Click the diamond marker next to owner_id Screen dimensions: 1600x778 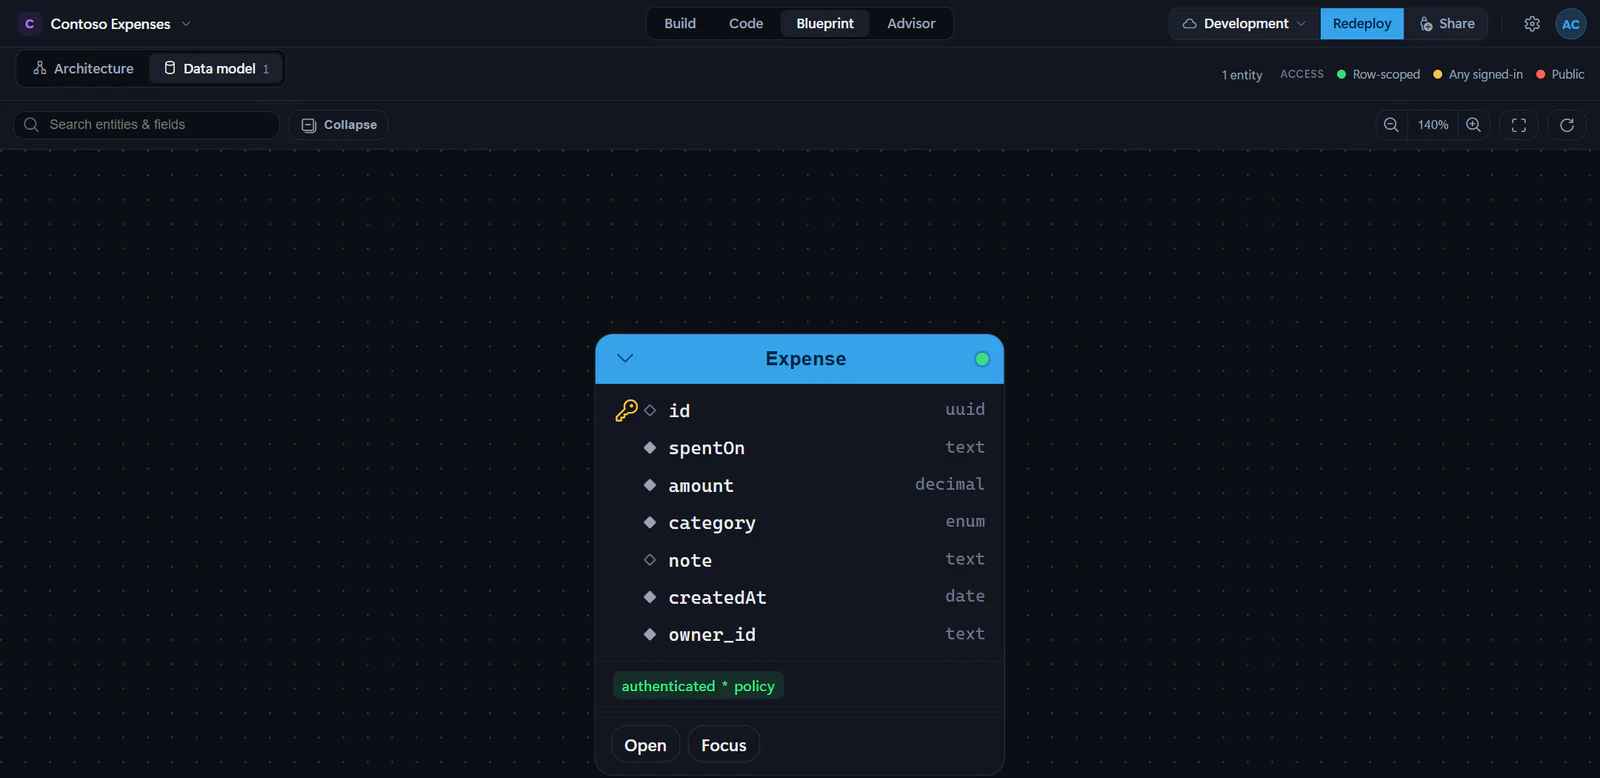[650, 634]
